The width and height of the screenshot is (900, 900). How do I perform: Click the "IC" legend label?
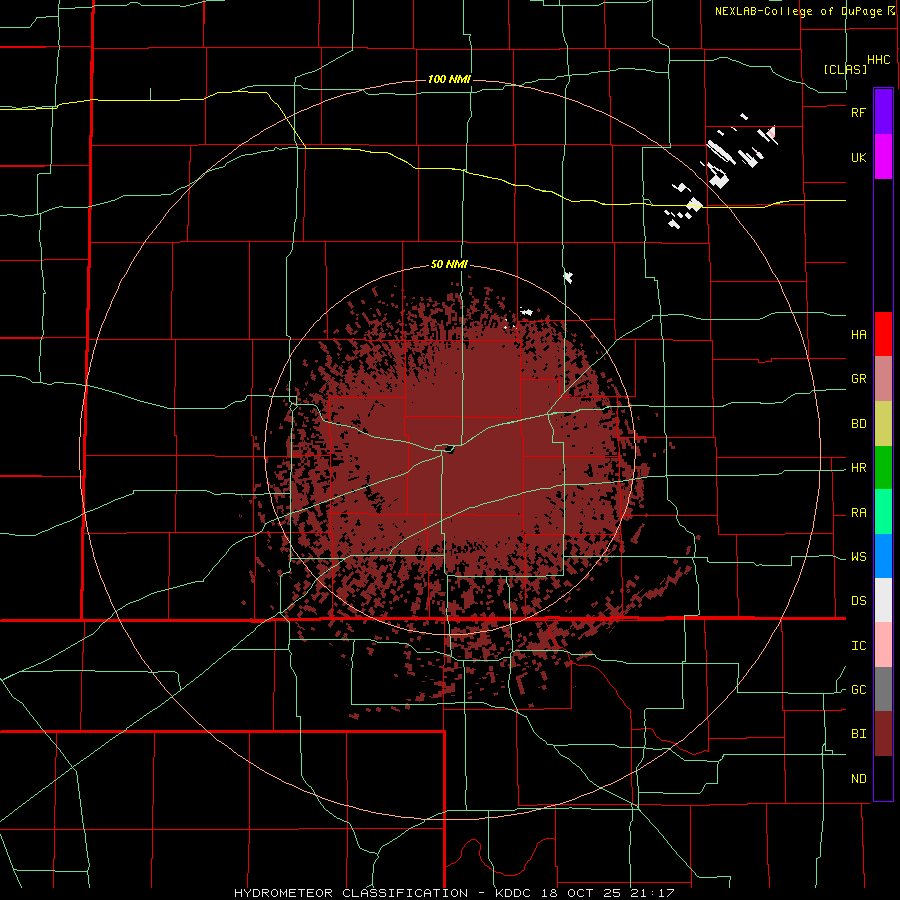click(x=858, y=646)
